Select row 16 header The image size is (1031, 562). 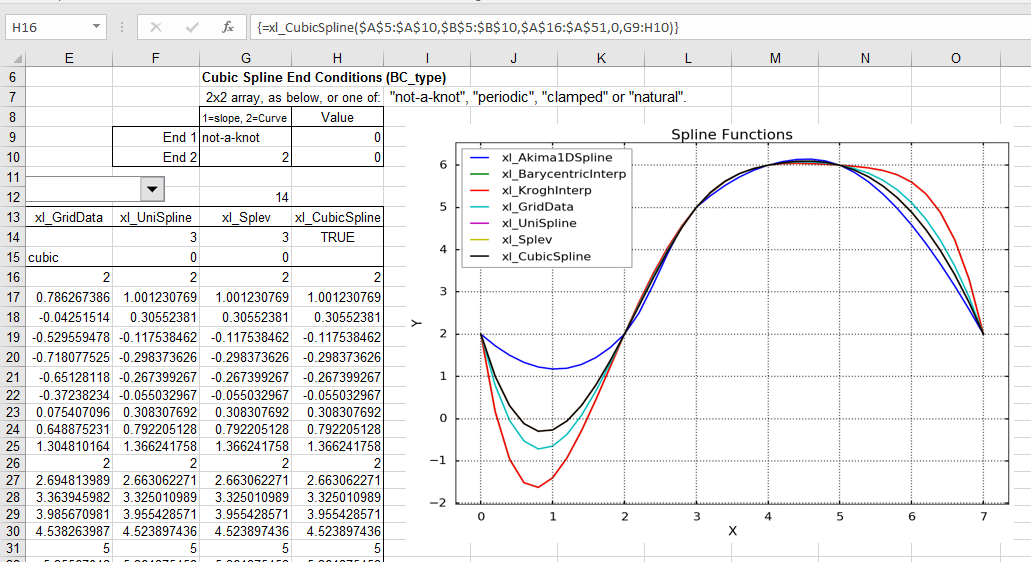12,277
